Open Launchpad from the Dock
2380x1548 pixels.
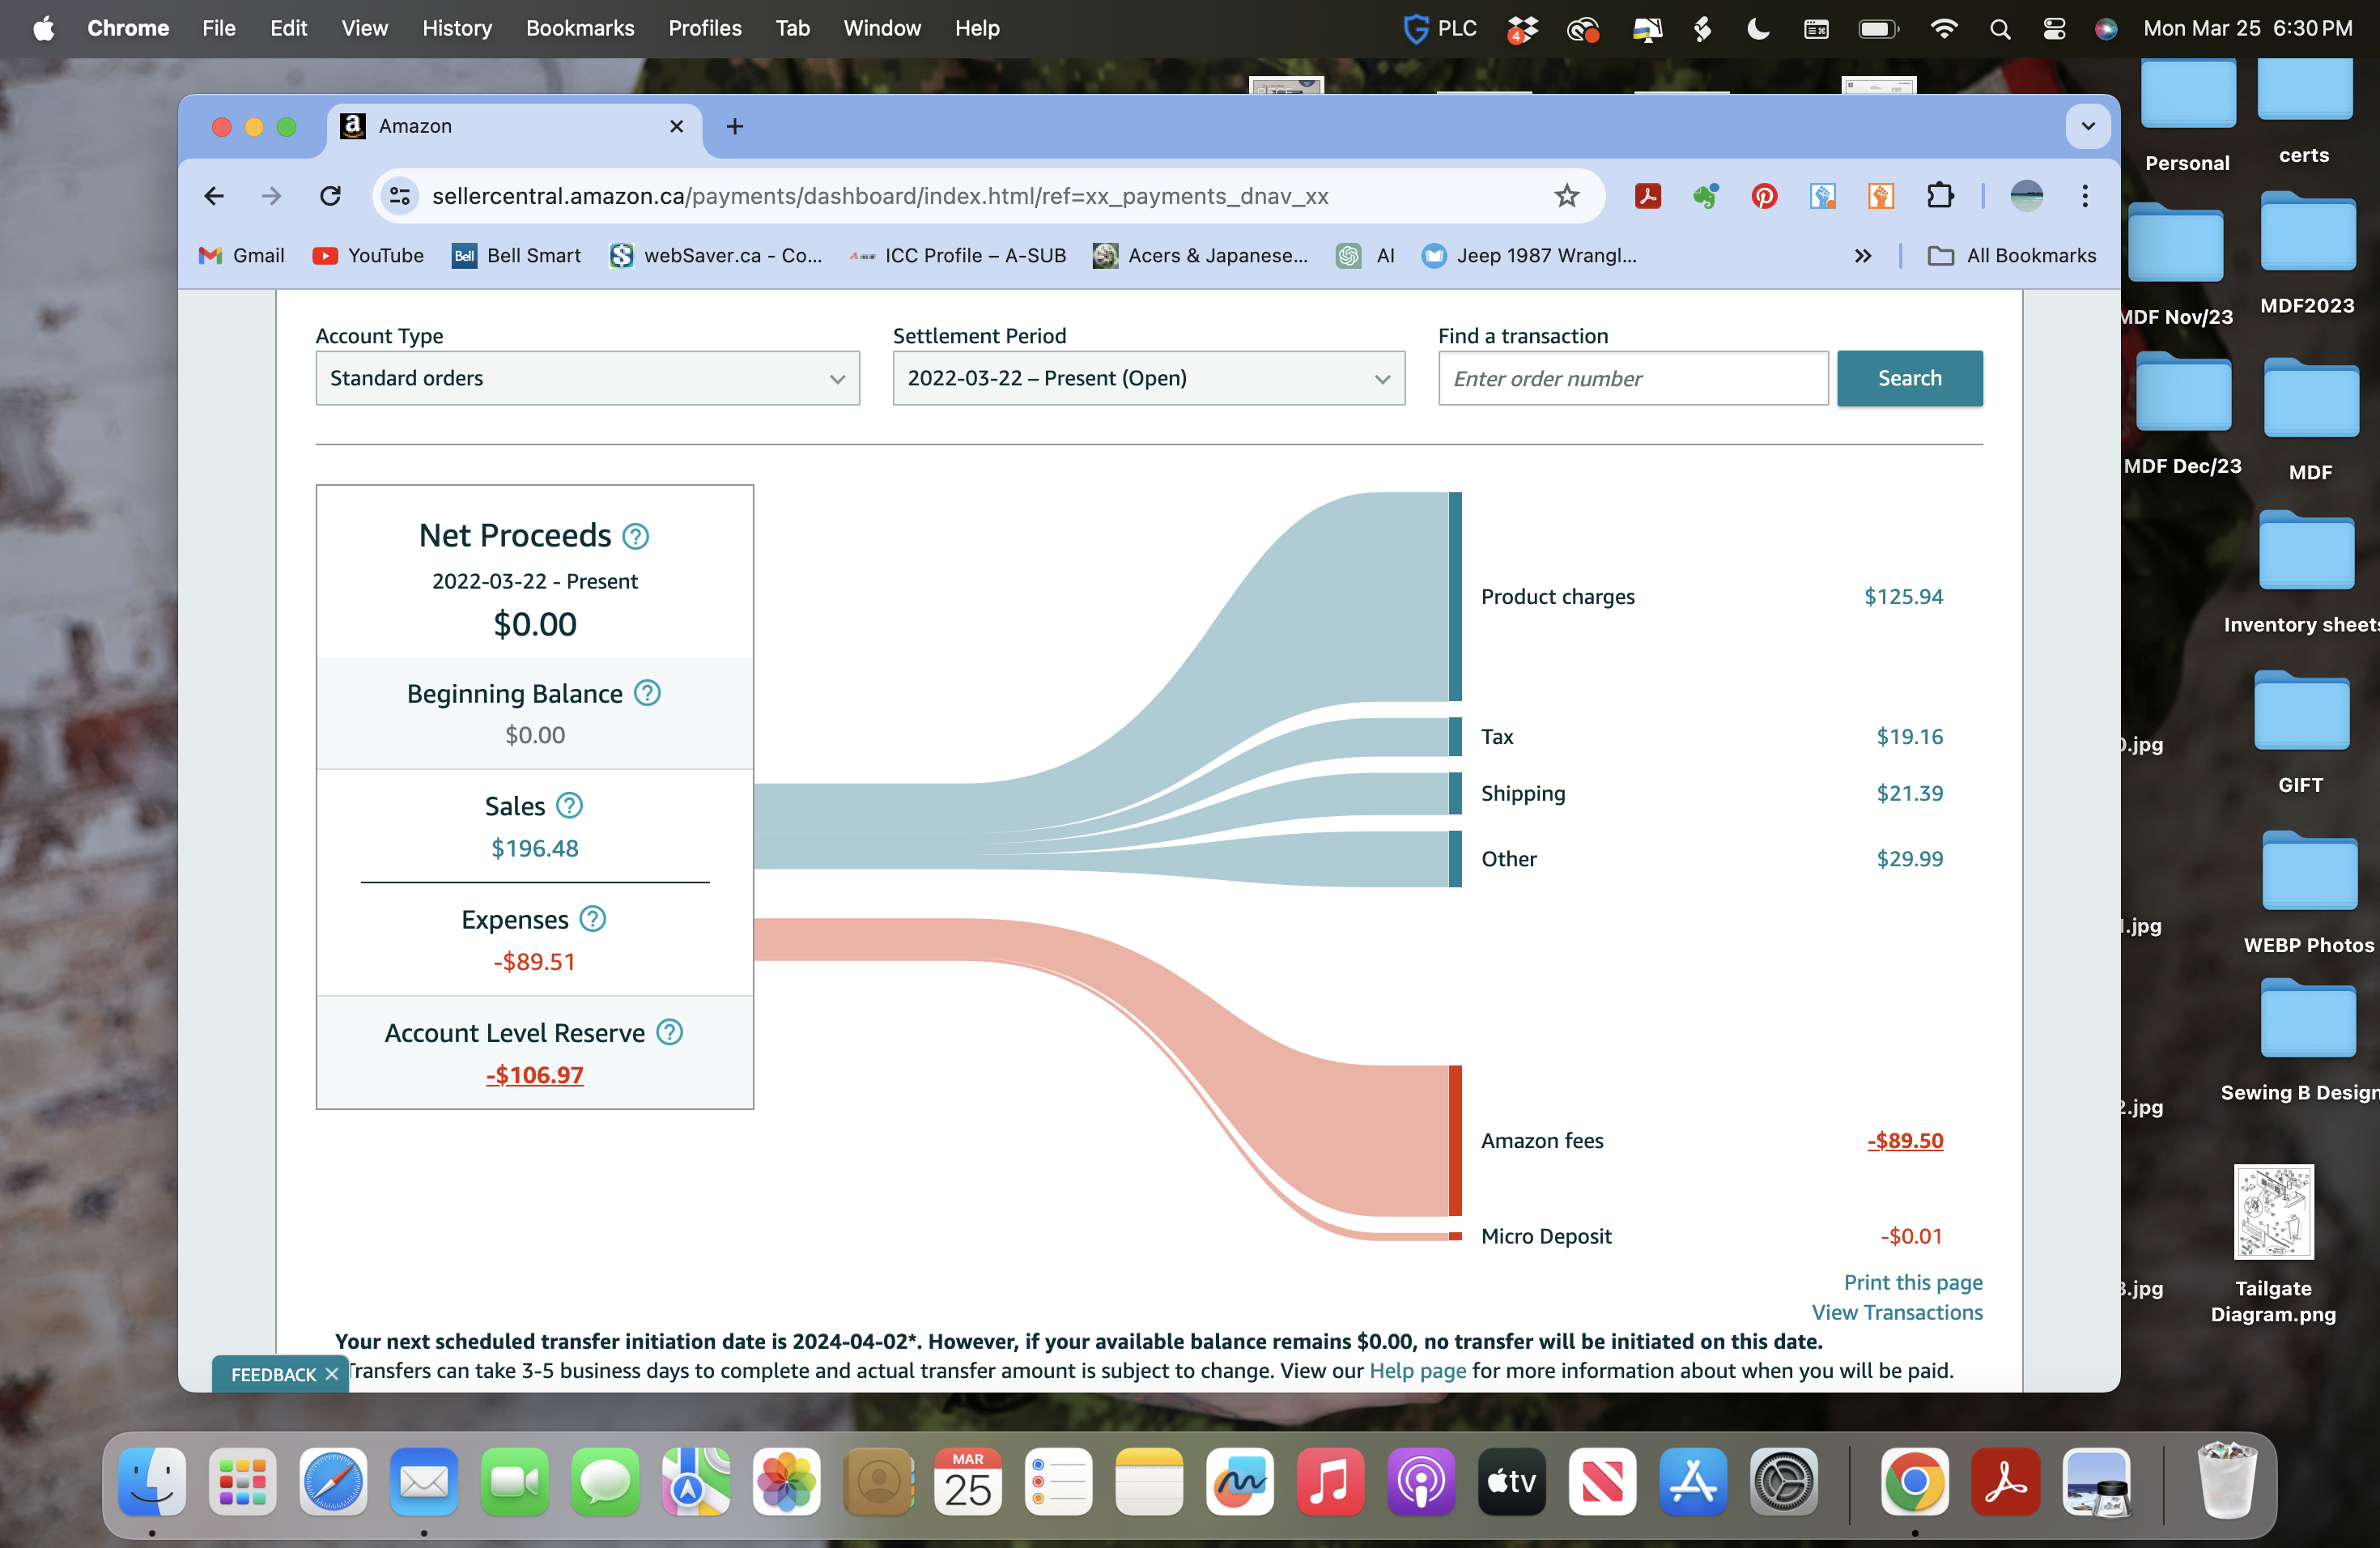click(x=242, y=1482)
